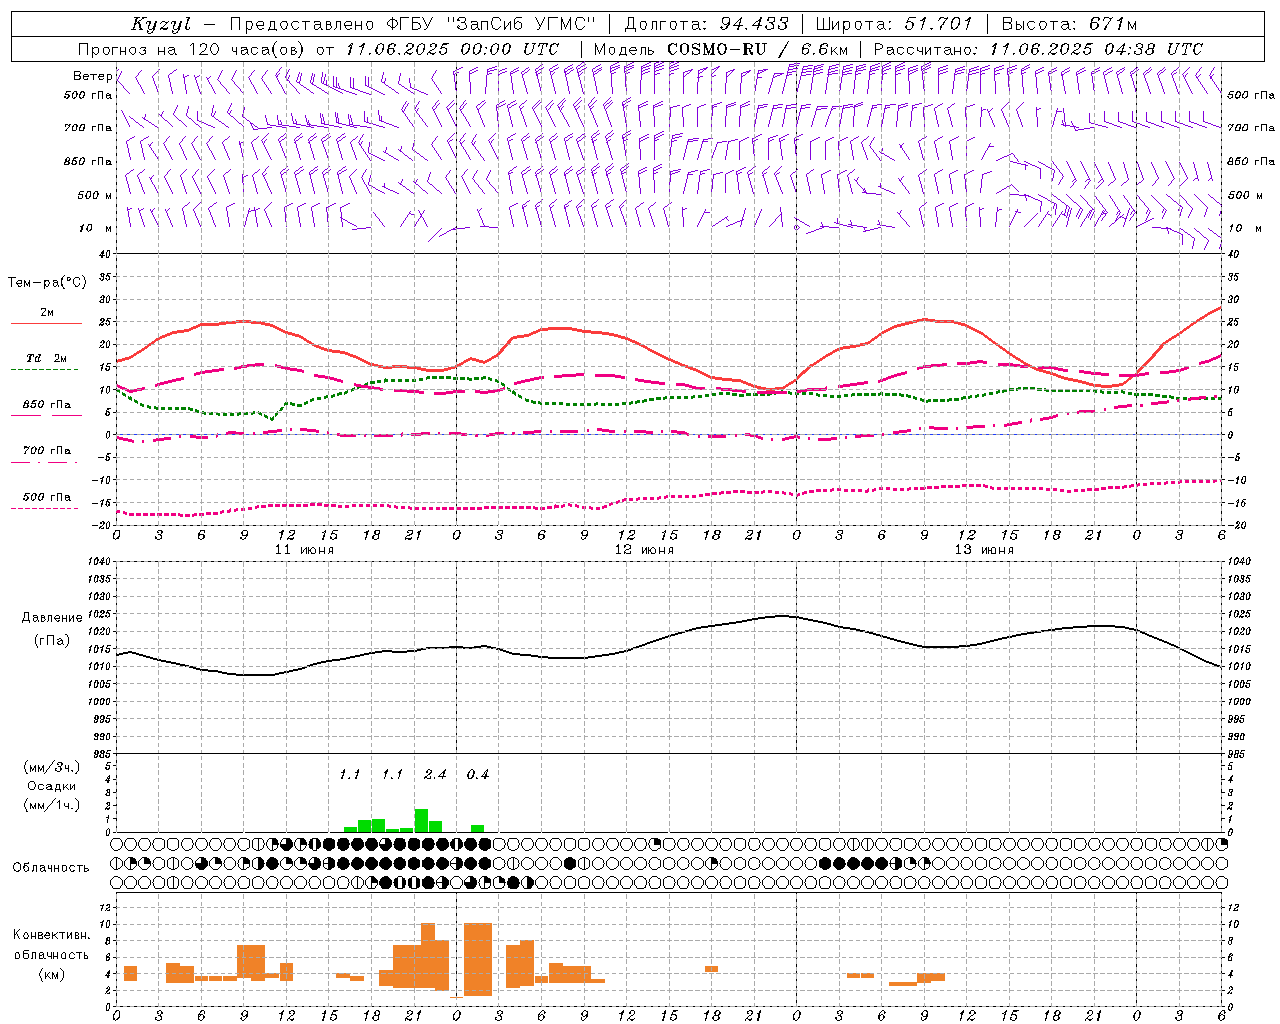This screenshot has height=1024, width=1280.
Task: Click the "Тем-ра(°C)" temperature panel label
Action: [x=47, y=283]
